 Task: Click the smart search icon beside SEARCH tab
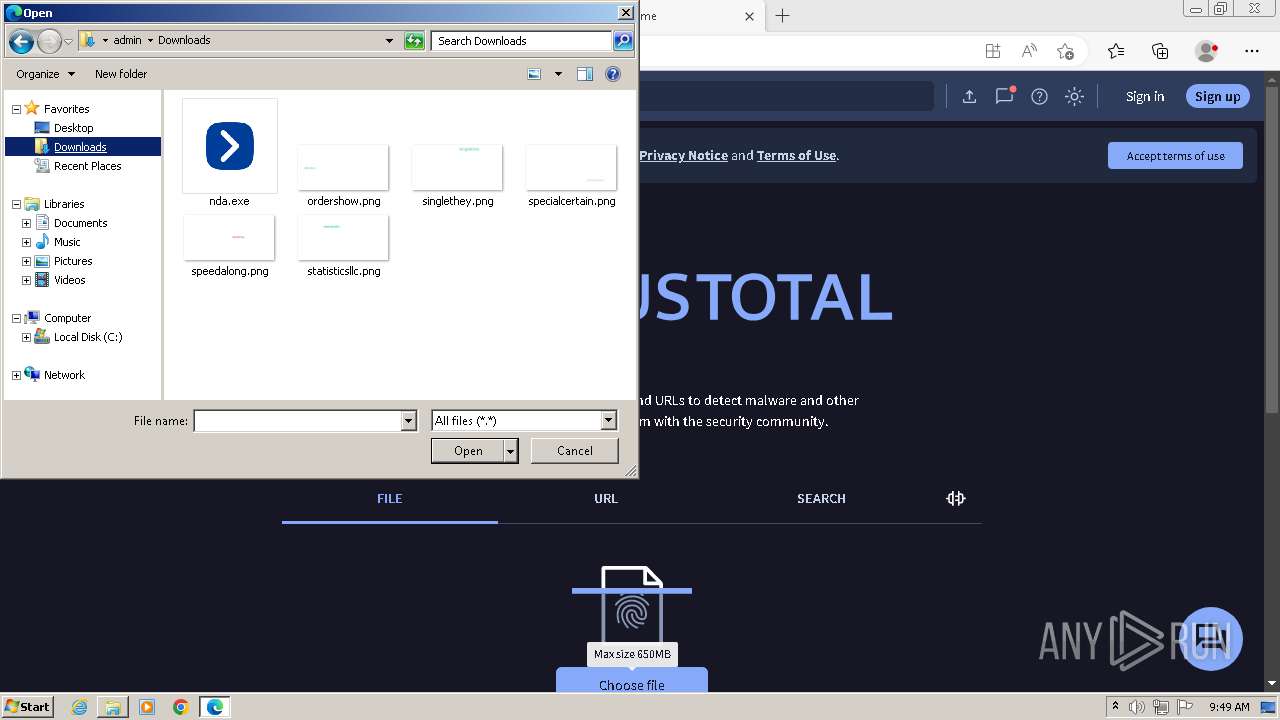[x=955, y=498]
